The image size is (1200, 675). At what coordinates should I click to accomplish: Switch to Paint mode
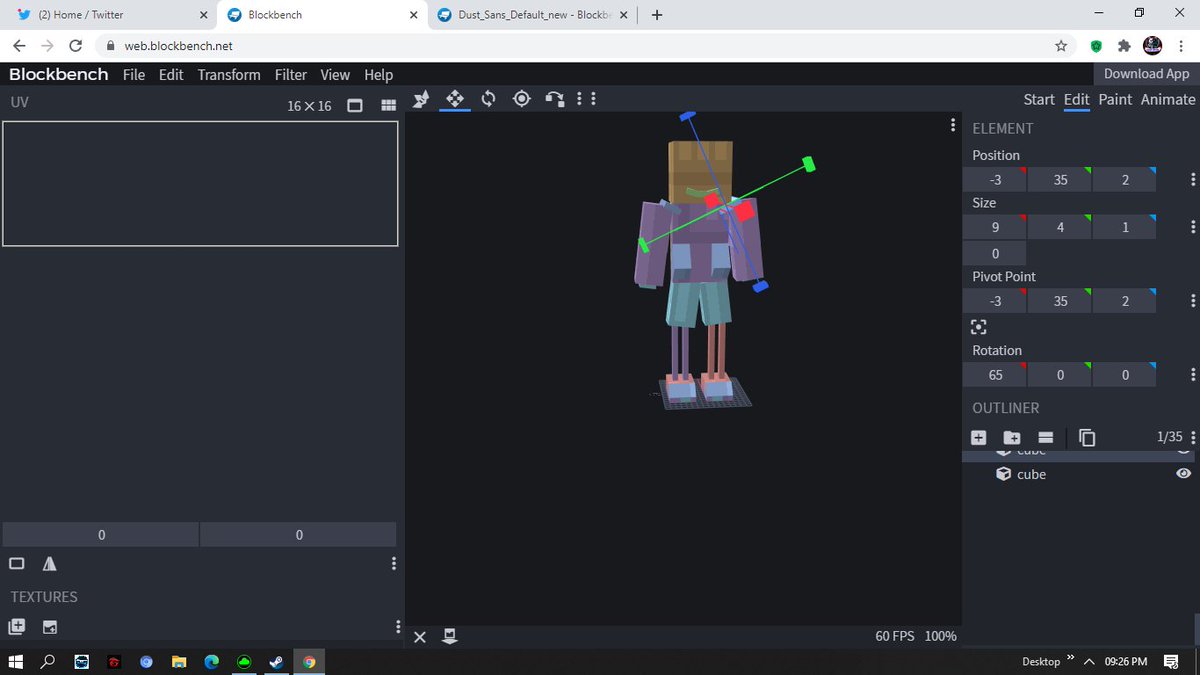click(1114, 99)
